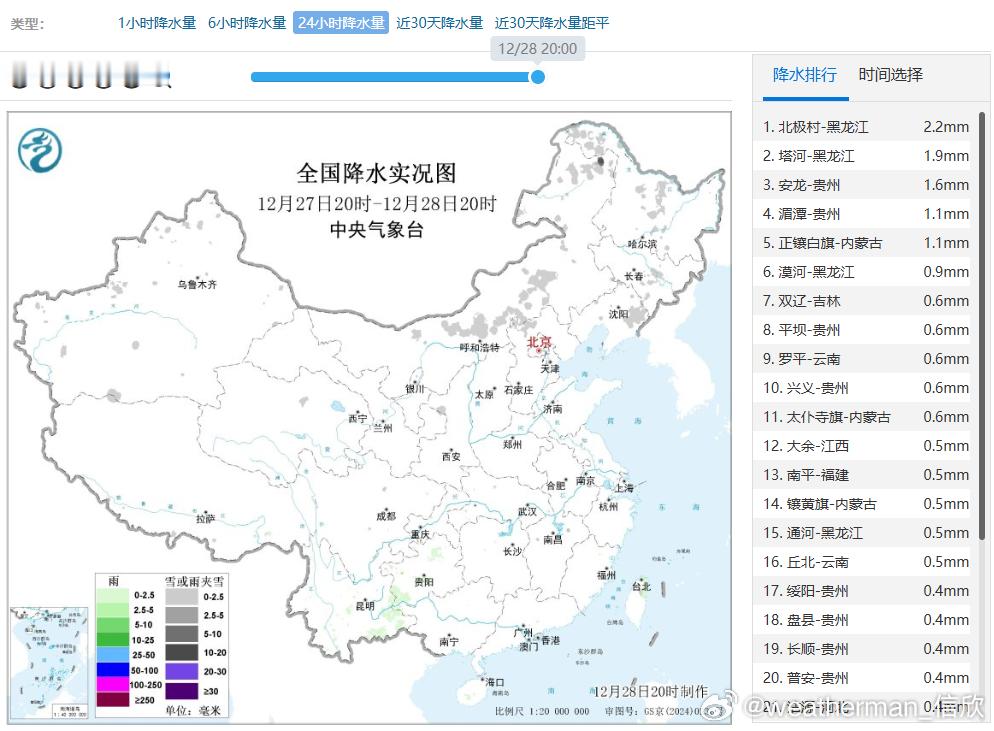Click the 北京 label on the map
994x731 pixels.
pyautogui.click(x=539, y=342)
